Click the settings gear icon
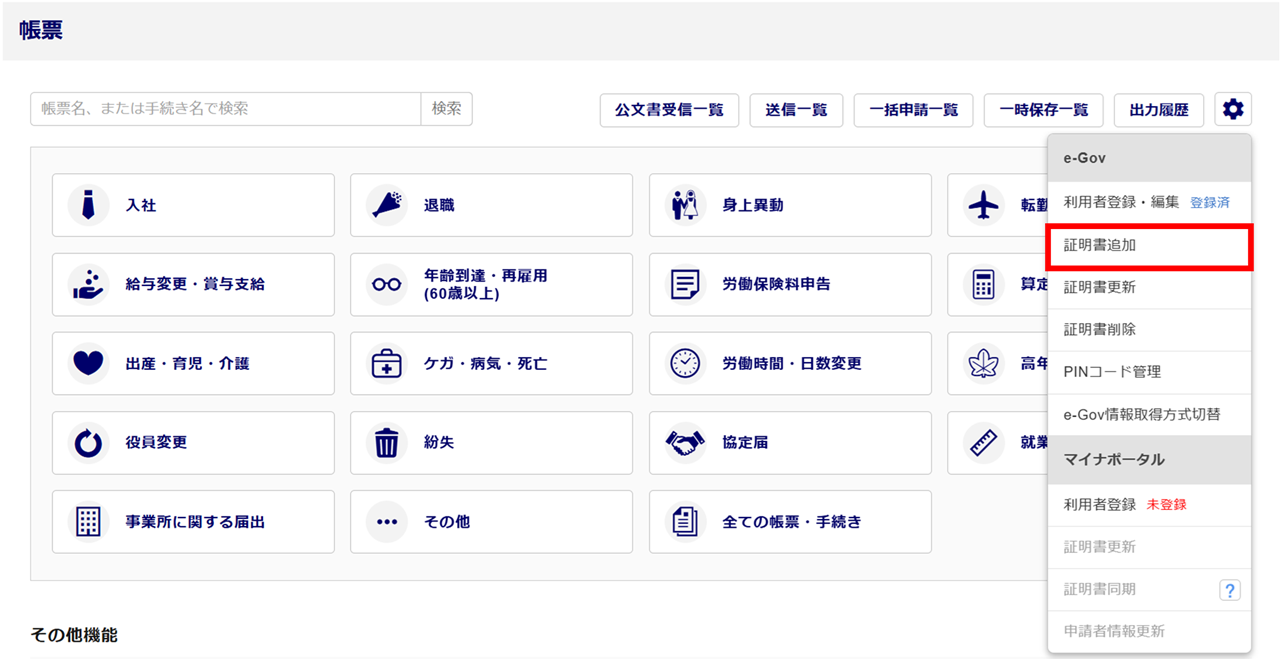 coord(1233,110)
